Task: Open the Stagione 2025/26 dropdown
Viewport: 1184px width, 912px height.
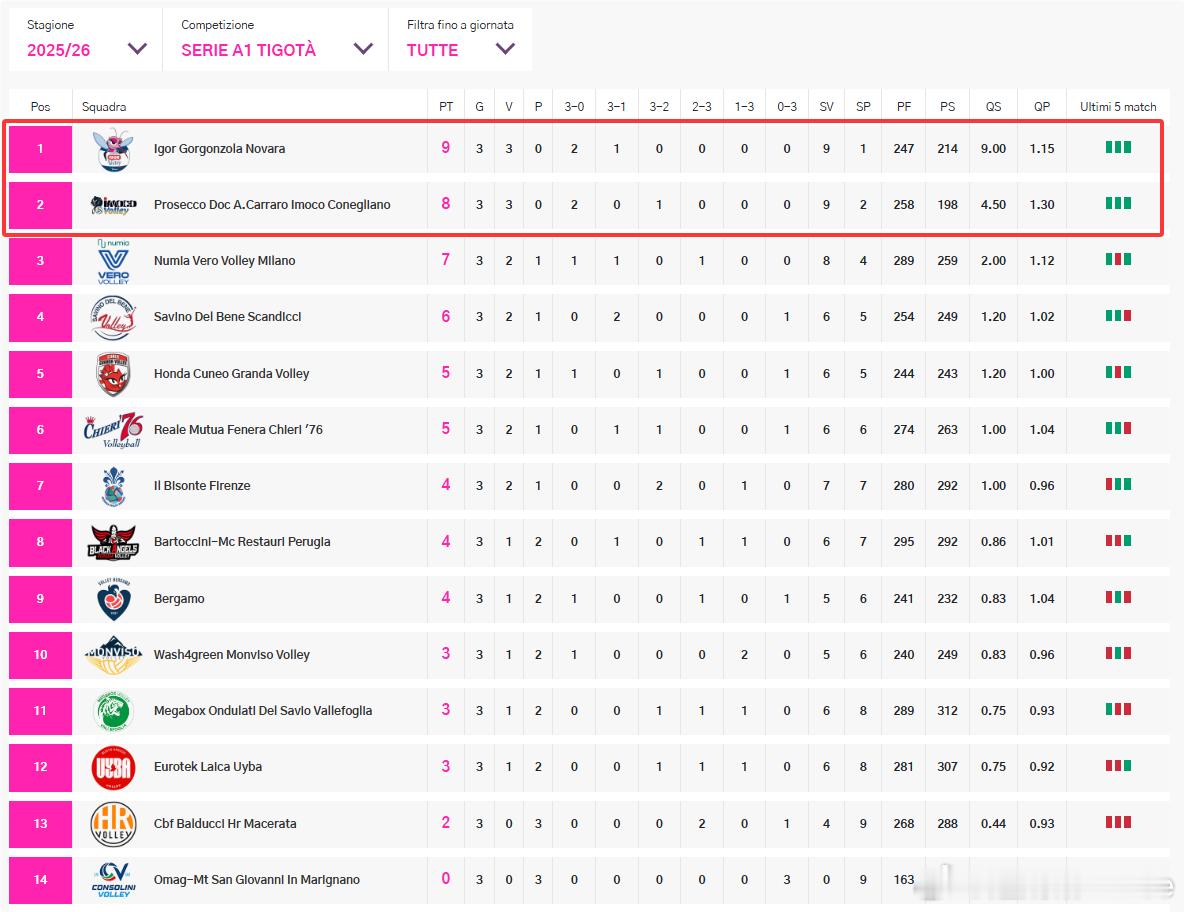Action: (x=85, y=40)
